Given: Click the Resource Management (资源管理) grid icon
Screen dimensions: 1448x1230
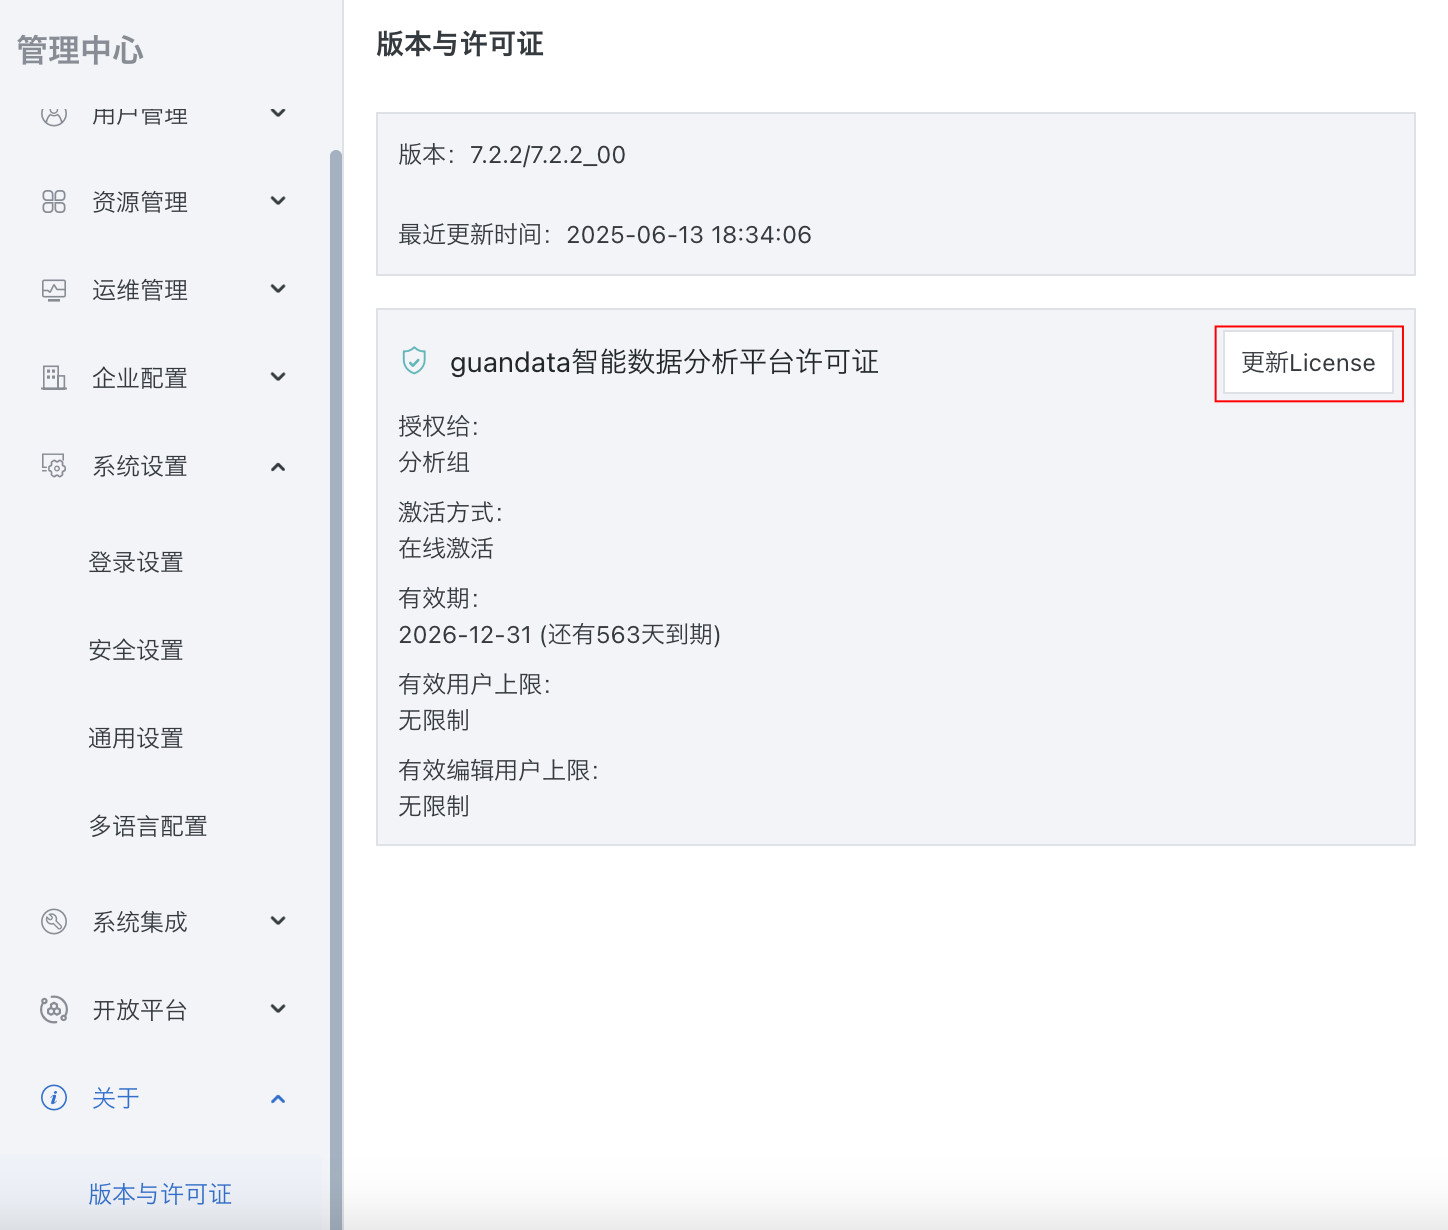Looking at the screenshot, I should tap(54, 202).
